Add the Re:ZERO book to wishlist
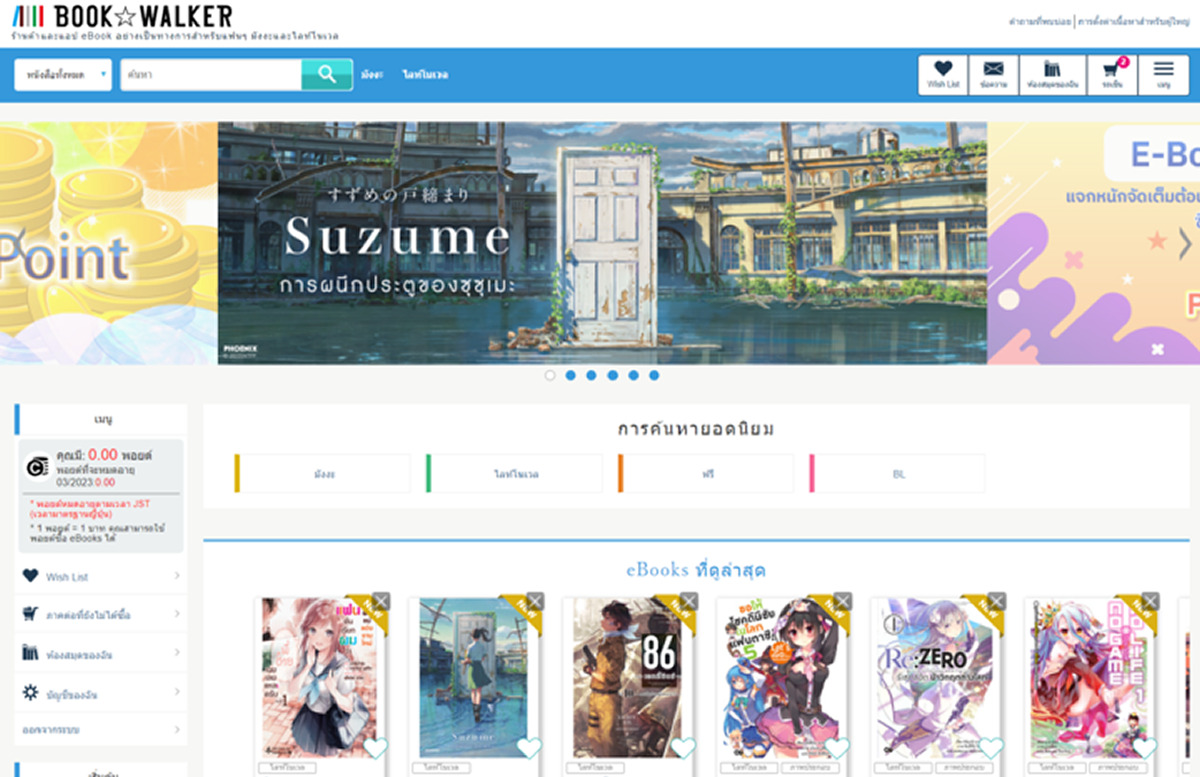 [x=988, y=744]
